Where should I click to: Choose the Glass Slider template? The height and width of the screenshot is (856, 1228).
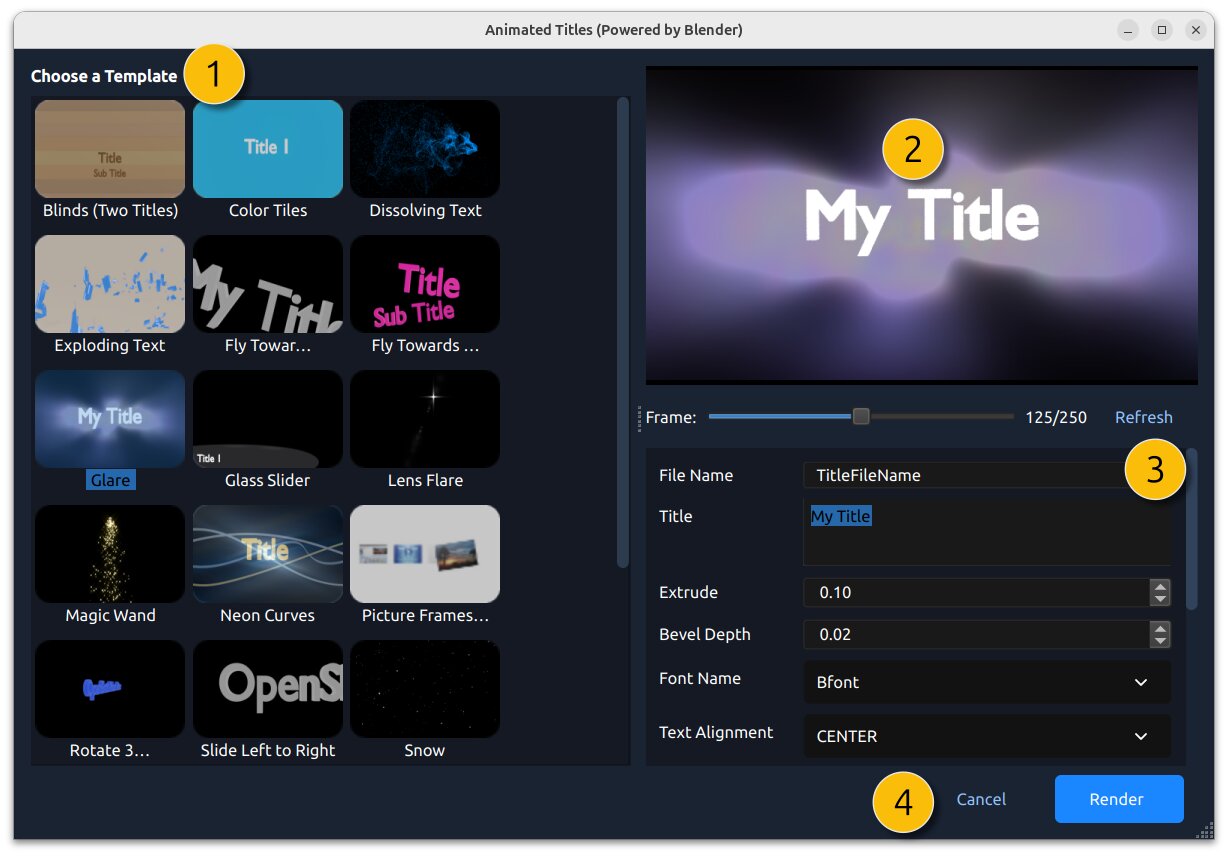(268, 419)
